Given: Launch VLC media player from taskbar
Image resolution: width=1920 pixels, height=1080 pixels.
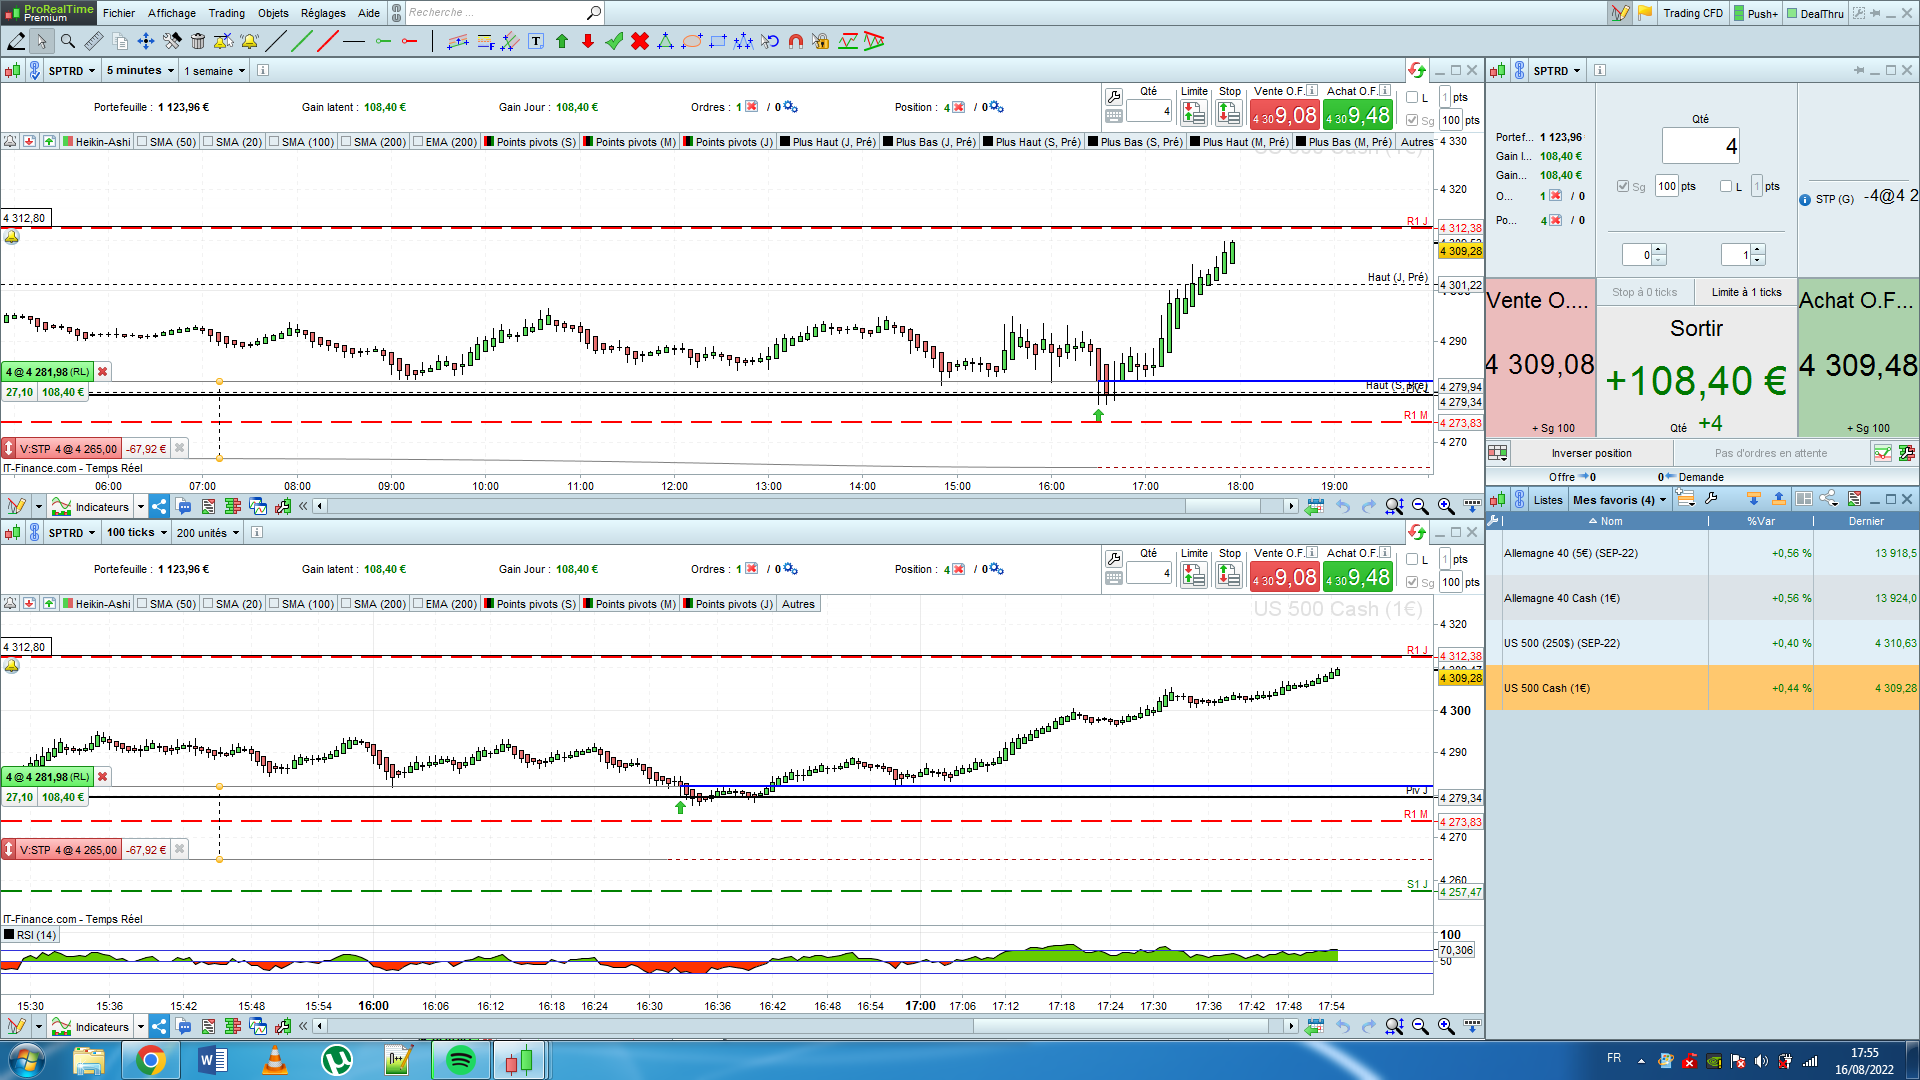Looking at the screenshot, I should [275, 1060].
